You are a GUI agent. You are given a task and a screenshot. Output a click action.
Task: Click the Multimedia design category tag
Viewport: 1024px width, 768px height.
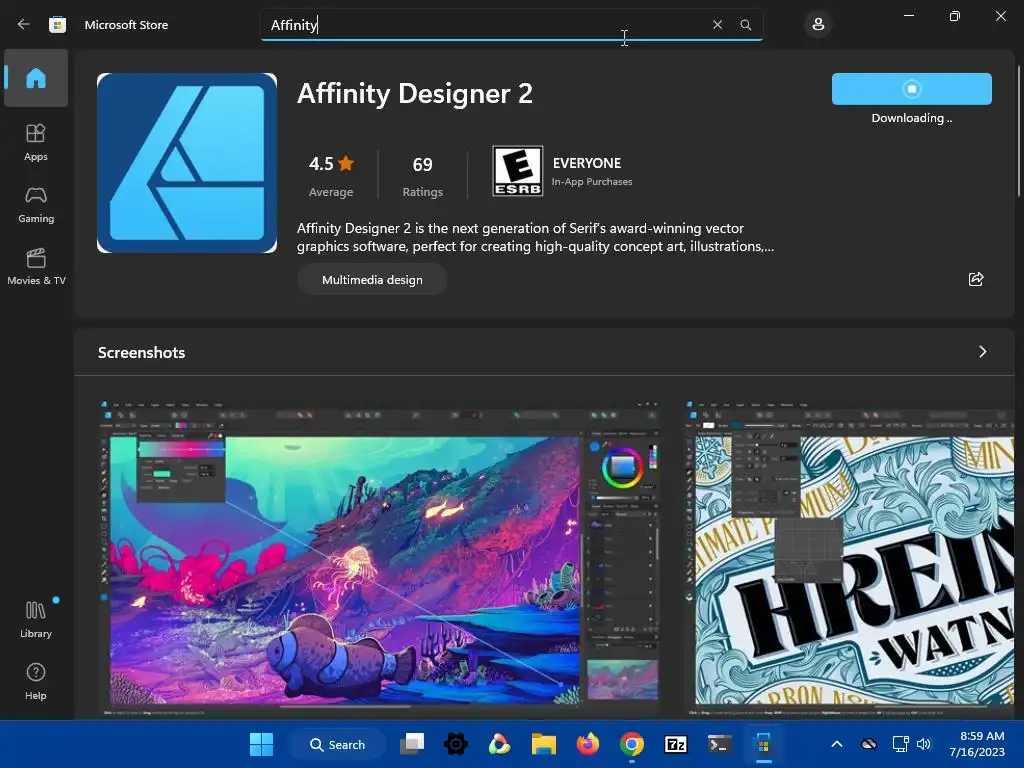tap(372, 280)
